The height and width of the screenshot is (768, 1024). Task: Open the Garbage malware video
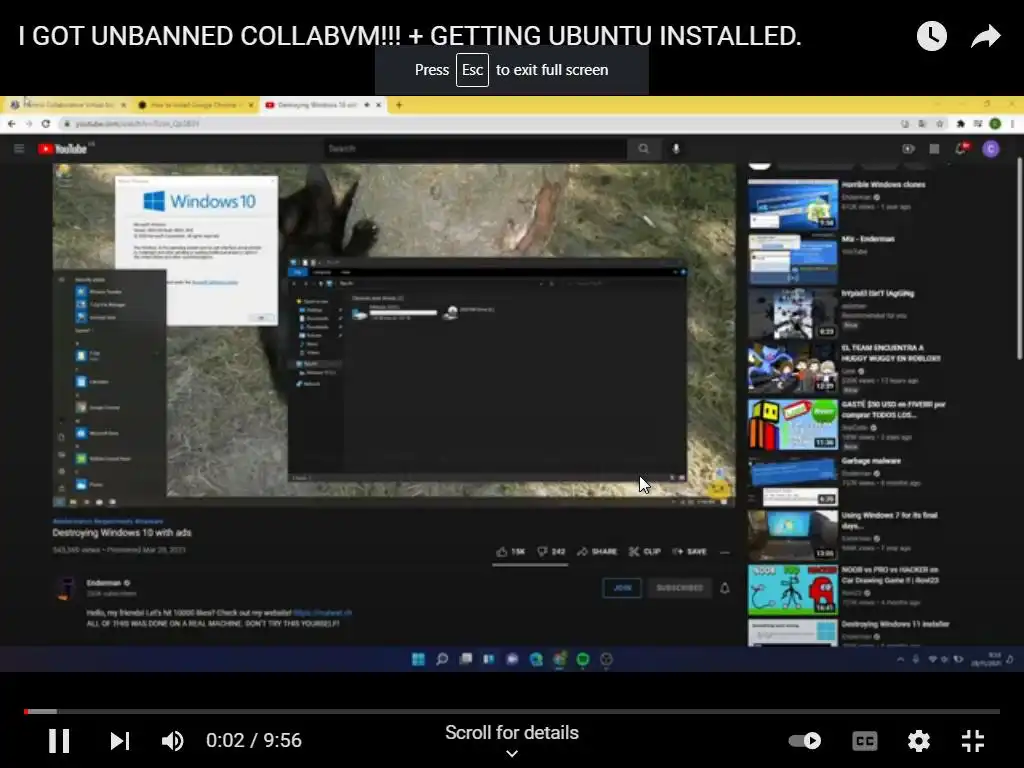click(793, 481)
